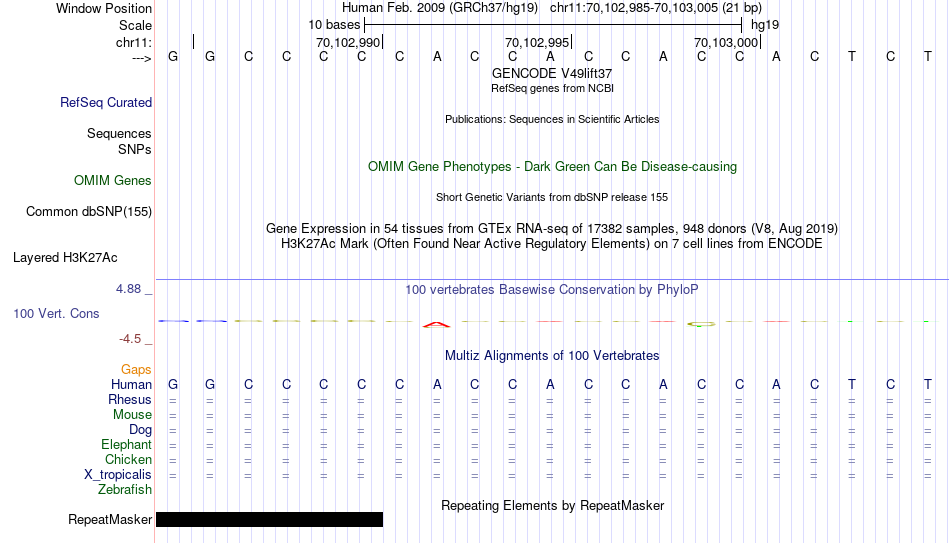Click the black RepeatMasker element block

pyautogui.click(x=270, y=519)
